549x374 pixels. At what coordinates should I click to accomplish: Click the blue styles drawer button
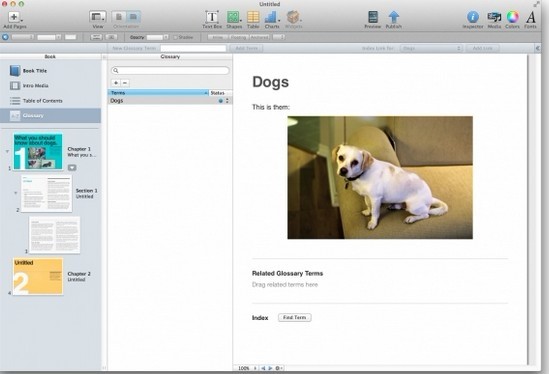point(5,37)
